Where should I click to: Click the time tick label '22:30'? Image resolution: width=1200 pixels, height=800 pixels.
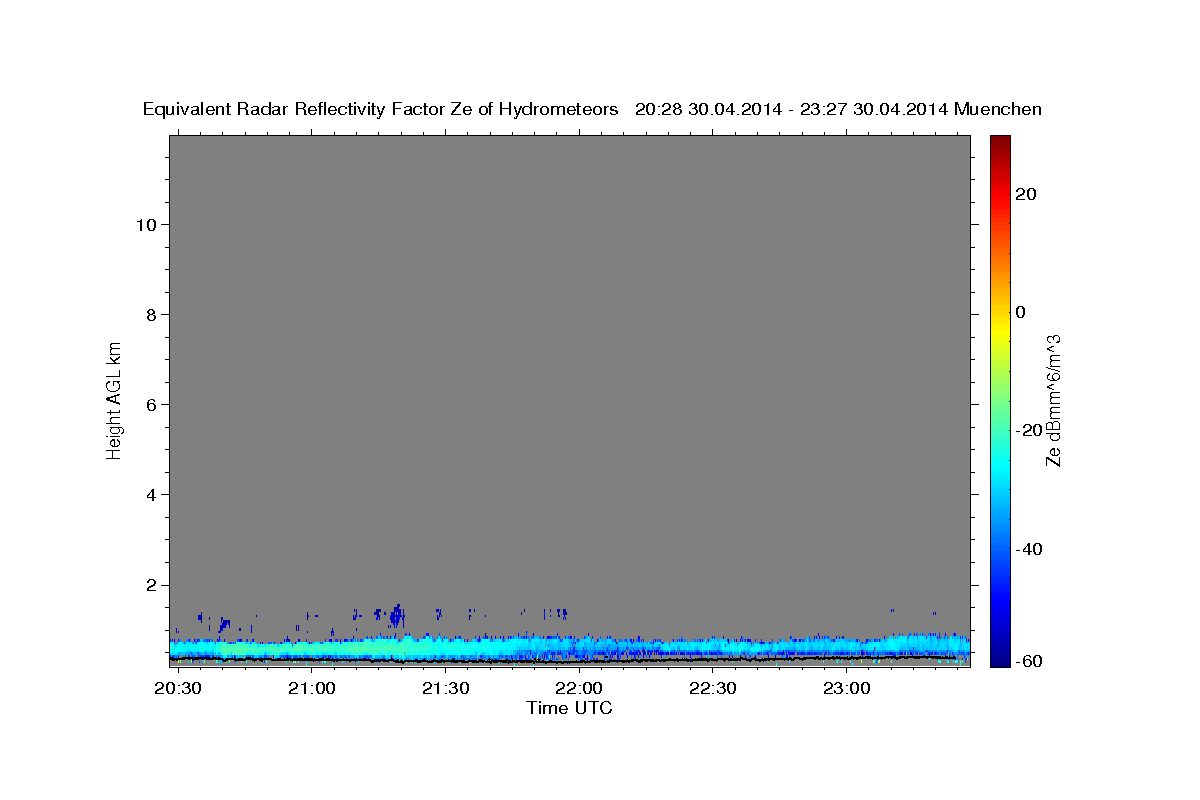click(x=712, y=689)
